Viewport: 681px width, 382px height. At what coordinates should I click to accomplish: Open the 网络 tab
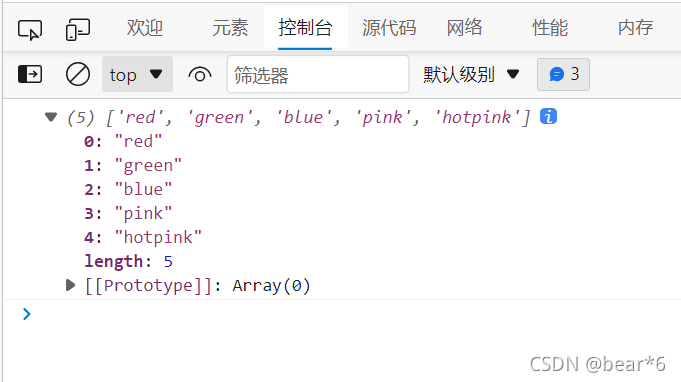[x=464, y=28]
